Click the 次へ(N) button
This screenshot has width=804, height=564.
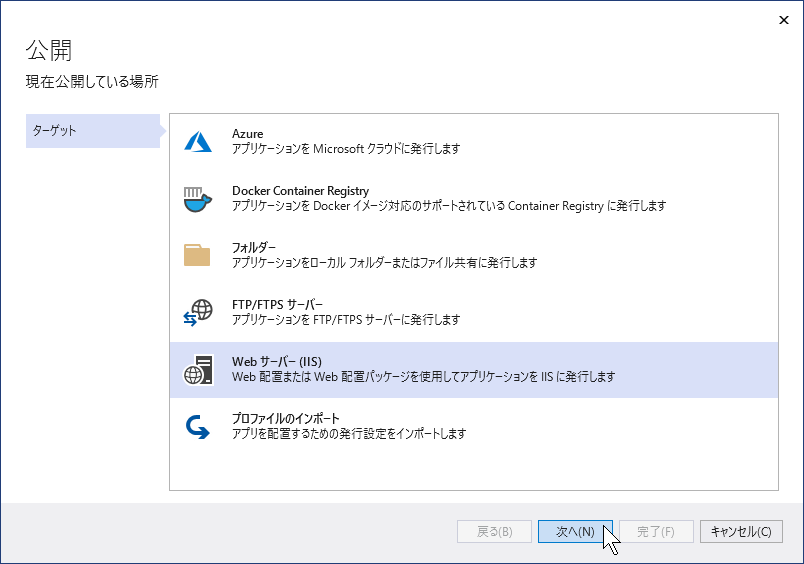[x=575, y=532]
